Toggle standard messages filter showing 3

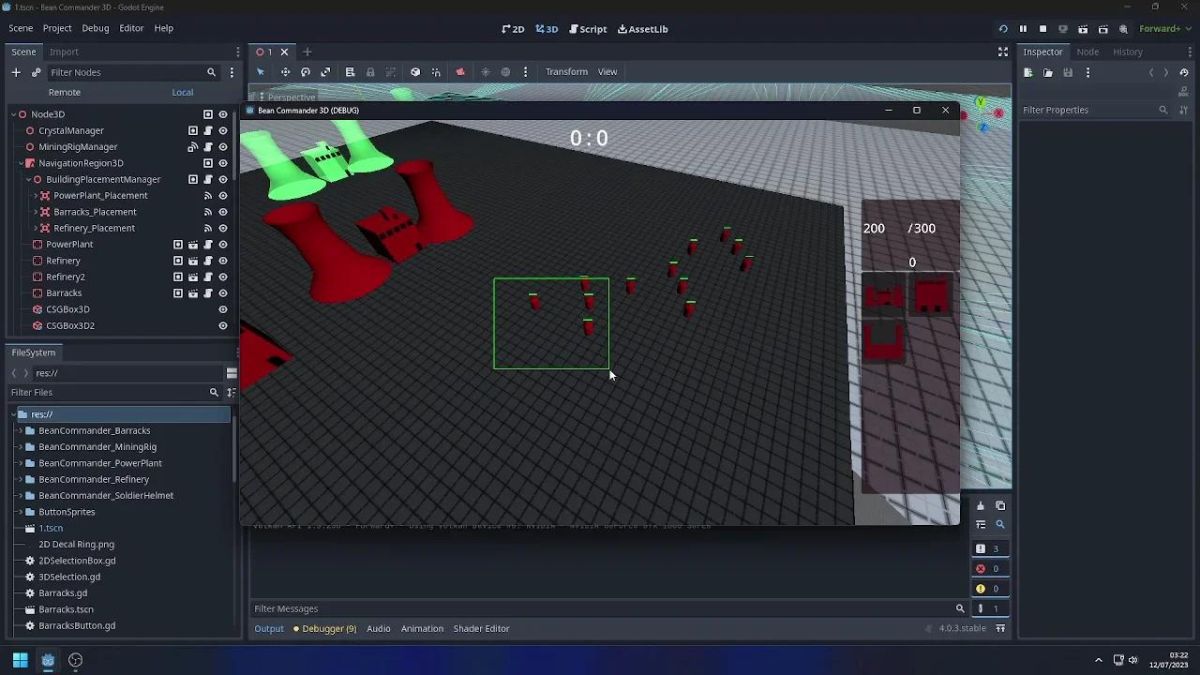pos(988,548)
